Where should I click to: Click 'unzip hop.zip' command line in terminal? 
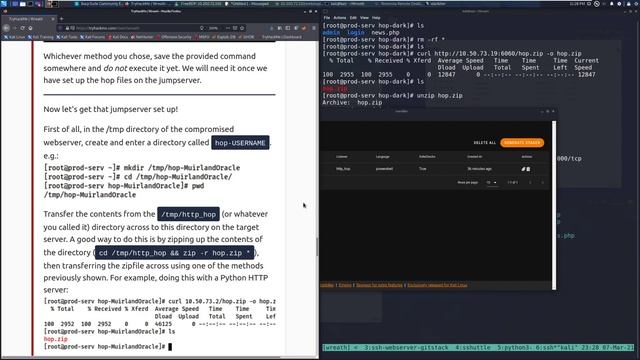point(392,96)
